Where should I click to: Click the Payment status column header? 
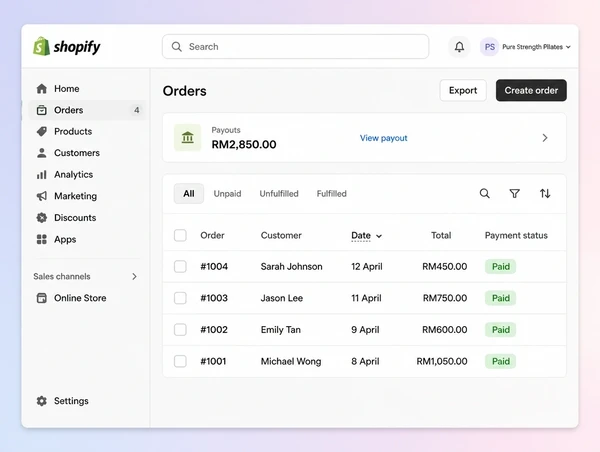click(516, 235)
